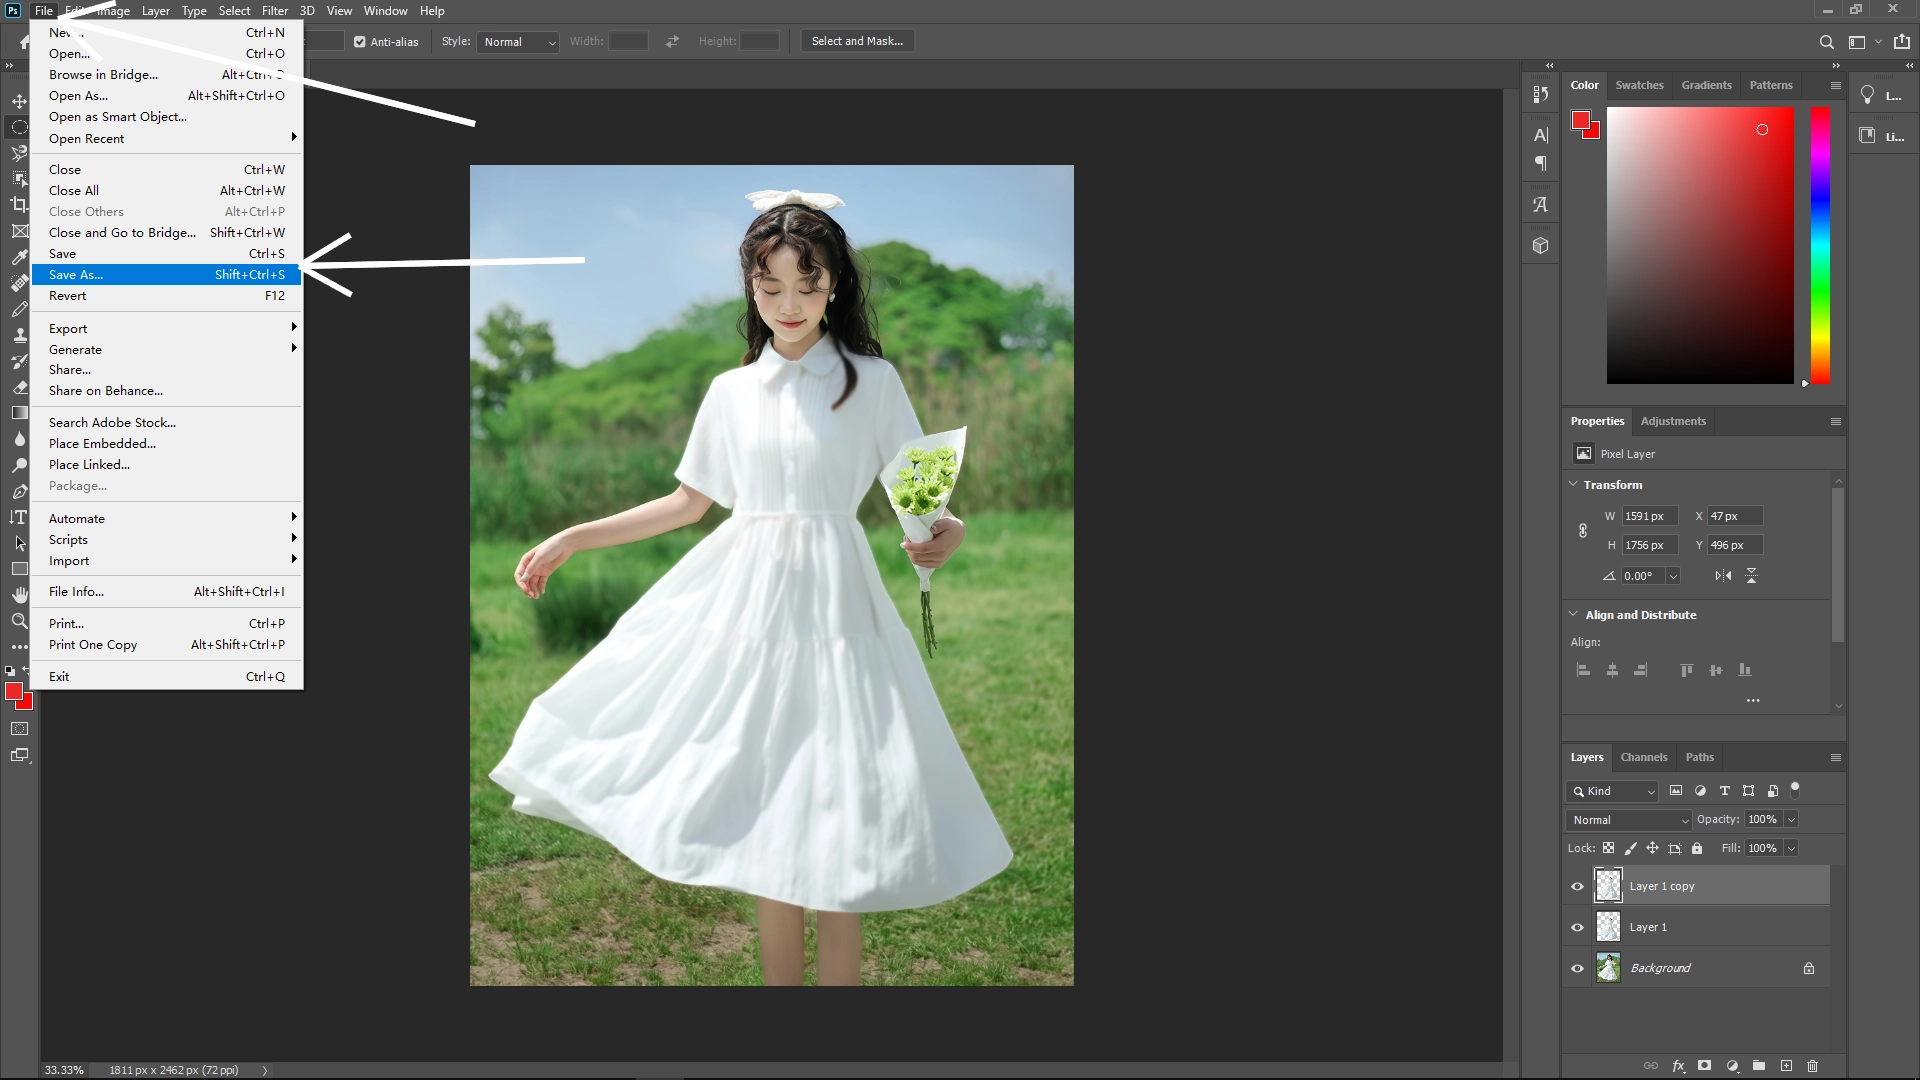
Task: Open the layer blending mode dropdown
Action: coord(1627,819)
